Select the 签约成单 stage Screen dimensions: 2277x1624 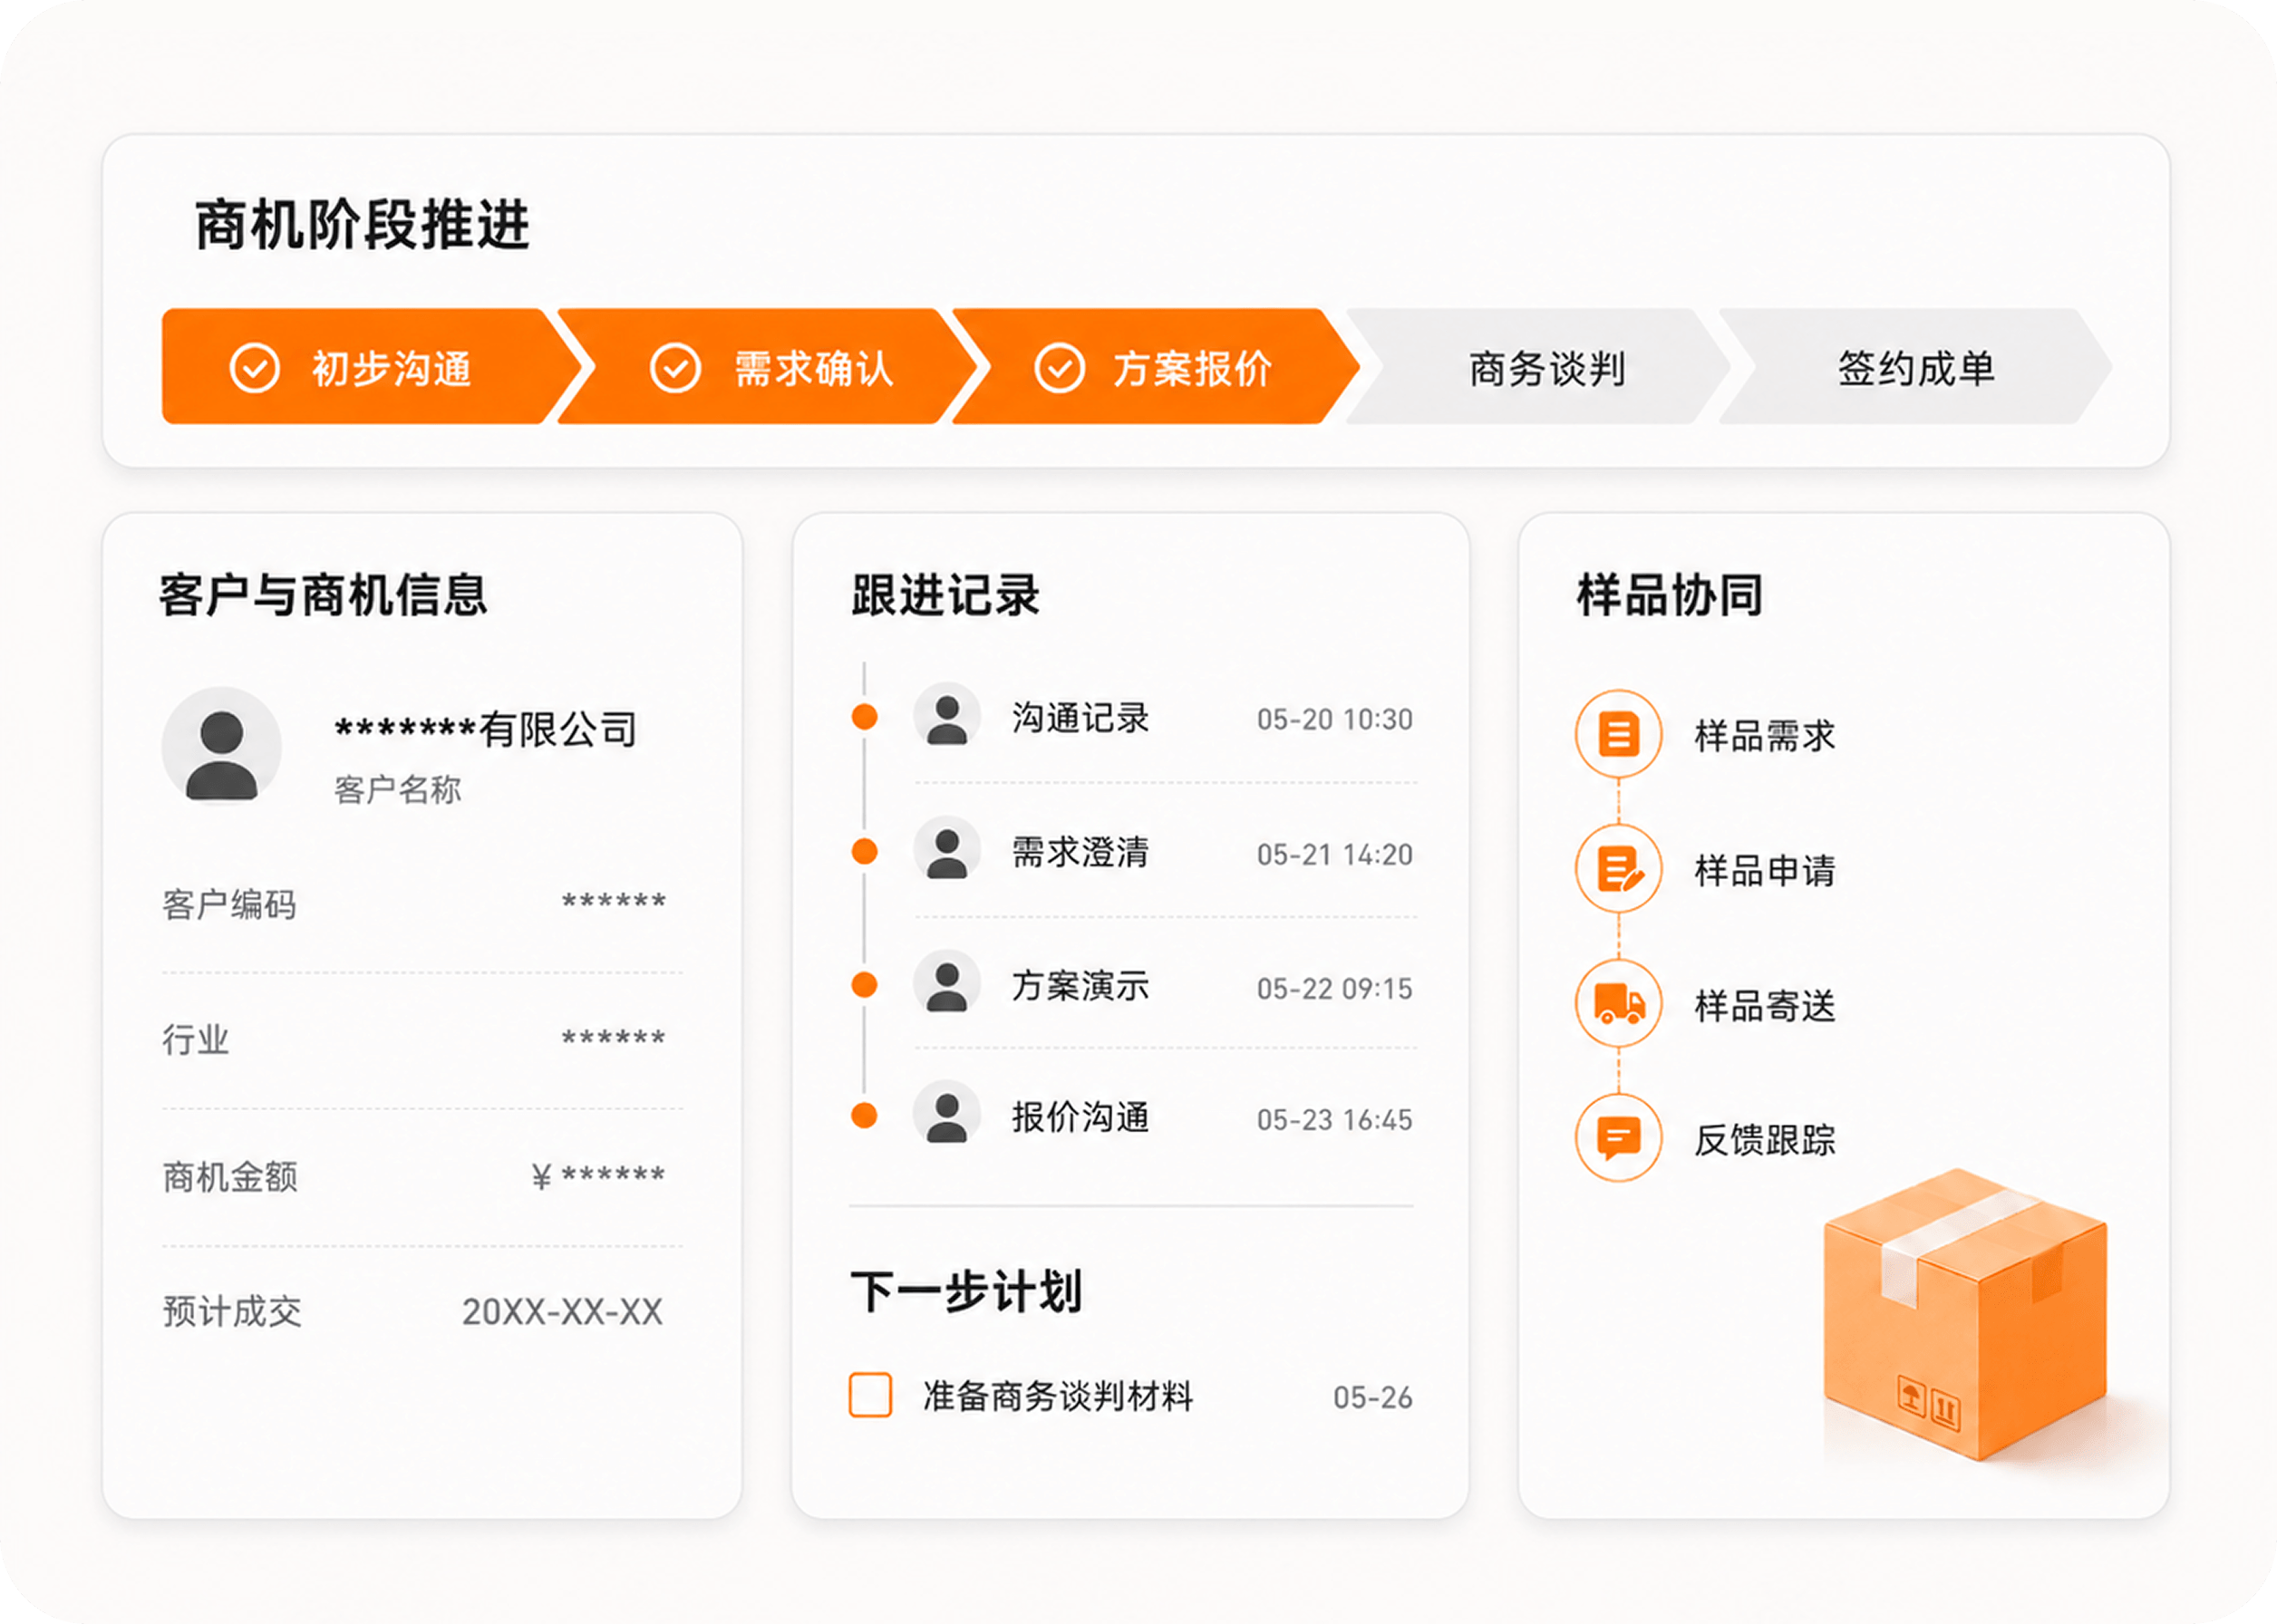(1915, 367)
